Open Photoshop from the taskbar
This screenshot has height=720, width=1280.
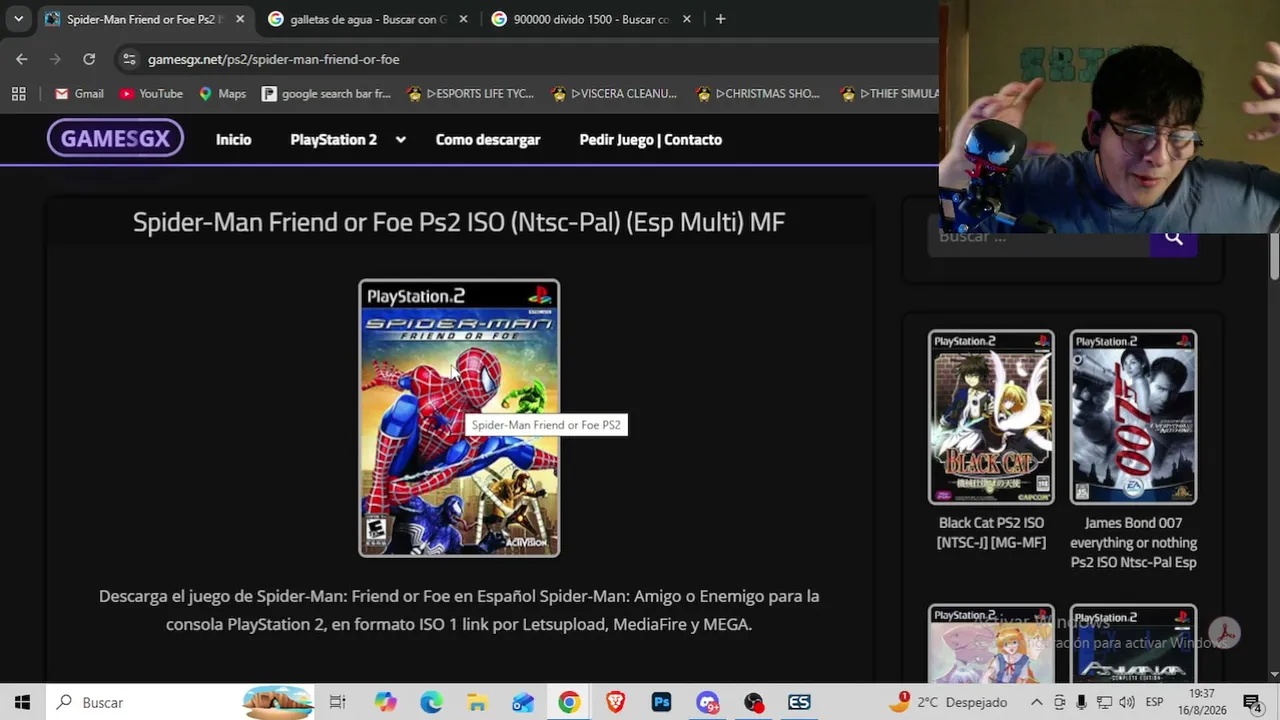[661, 702]
